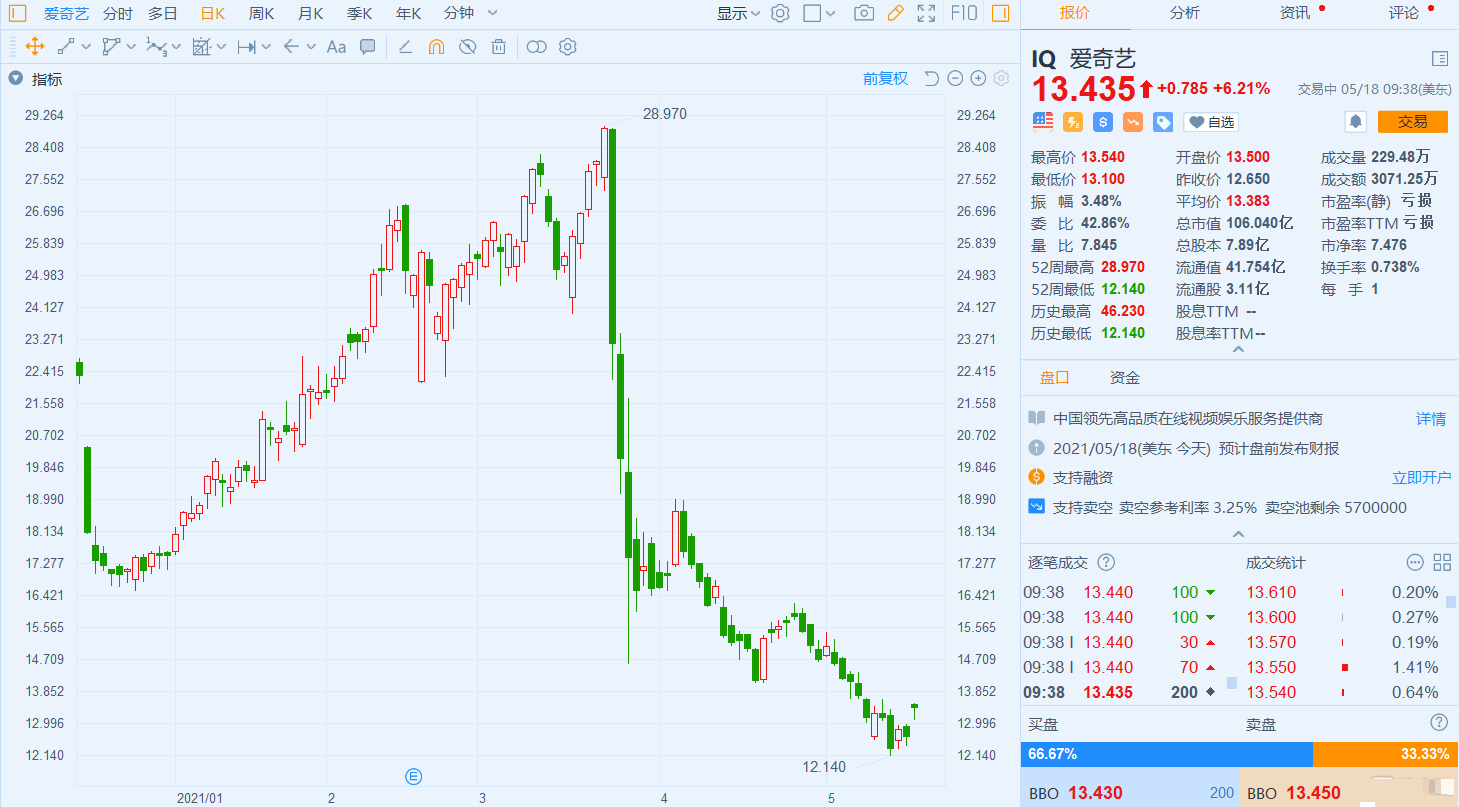1459x807 pixels.
Task: Expand the wave tool dropdown arrow
Action: (176, 47)
